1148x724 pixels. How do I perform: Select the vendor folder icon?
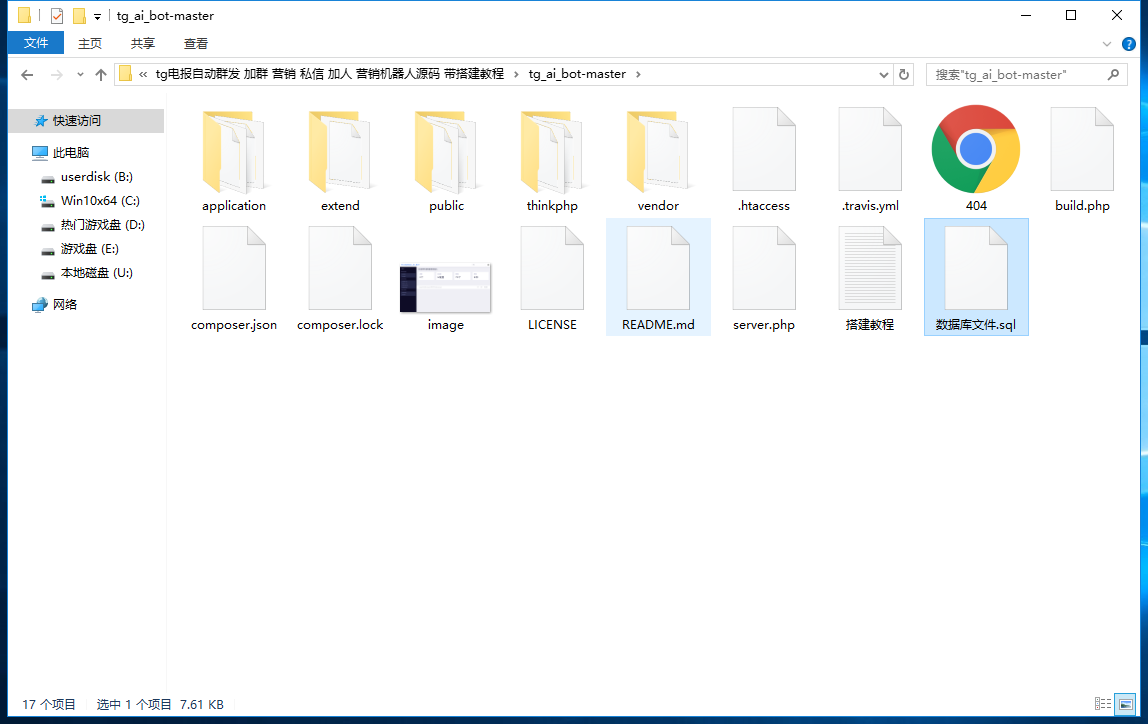(657, 152)
